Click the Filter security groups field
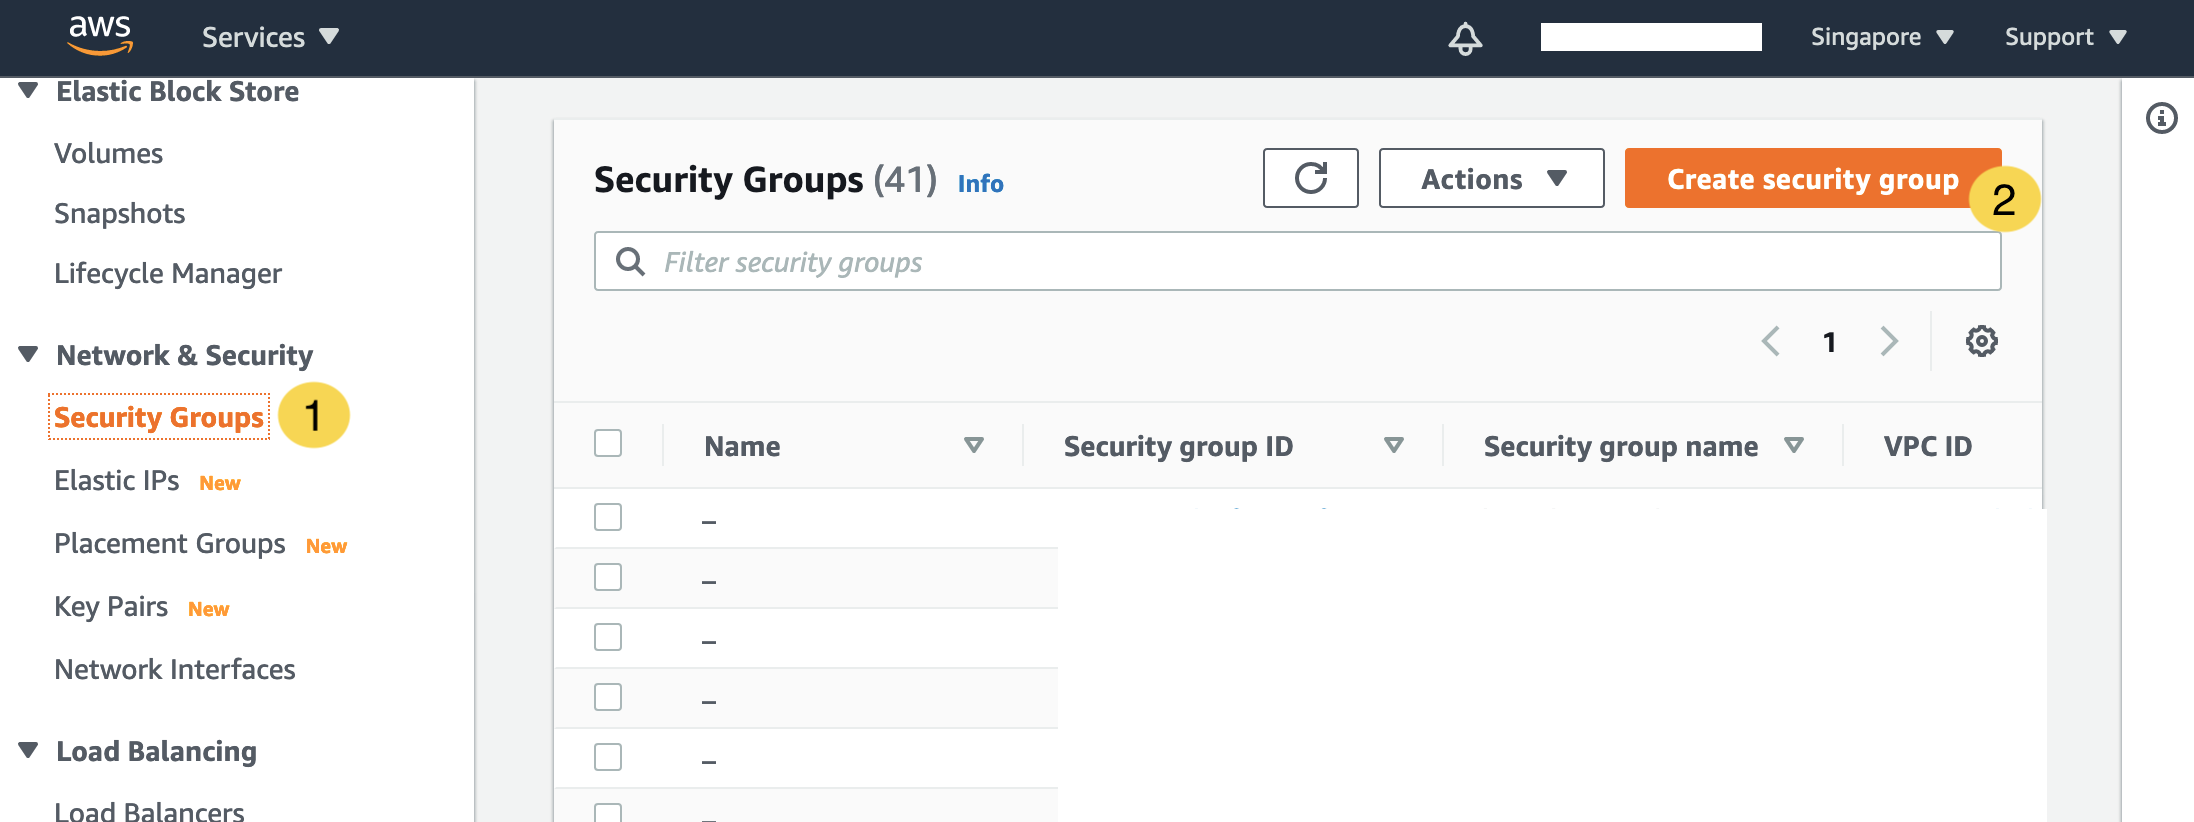The image size is (2194, 822). pos(1297,262)
